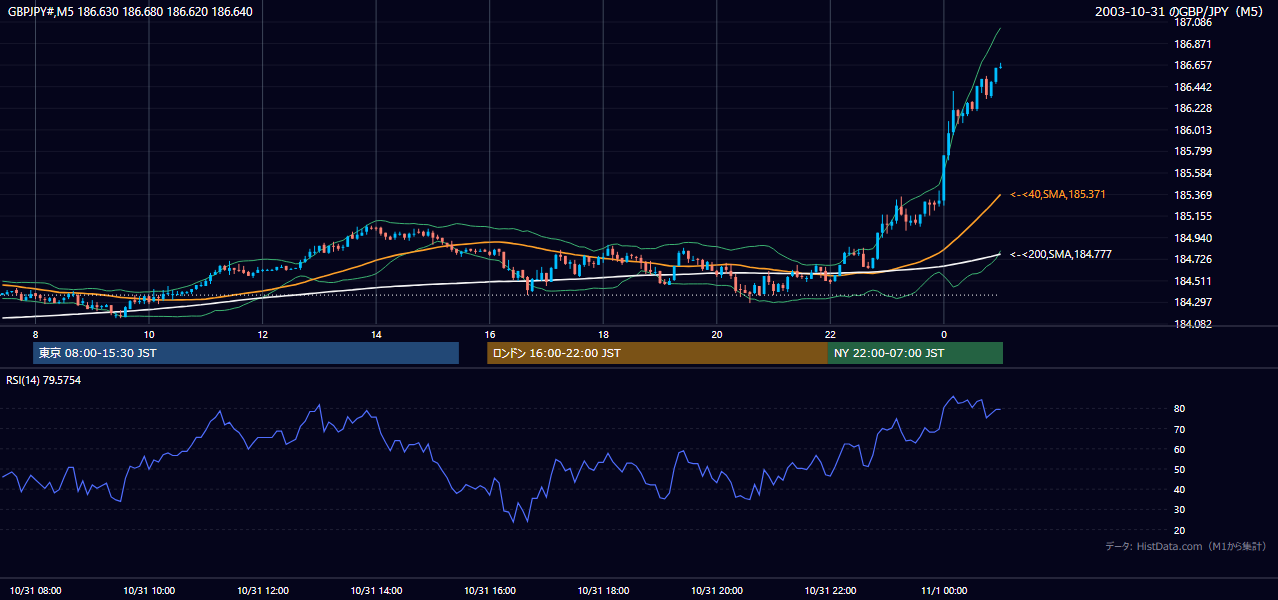This screenshot has width=1278, height=600.
Task: Click the RSI axis level 30
Action: pos(1180,510)
